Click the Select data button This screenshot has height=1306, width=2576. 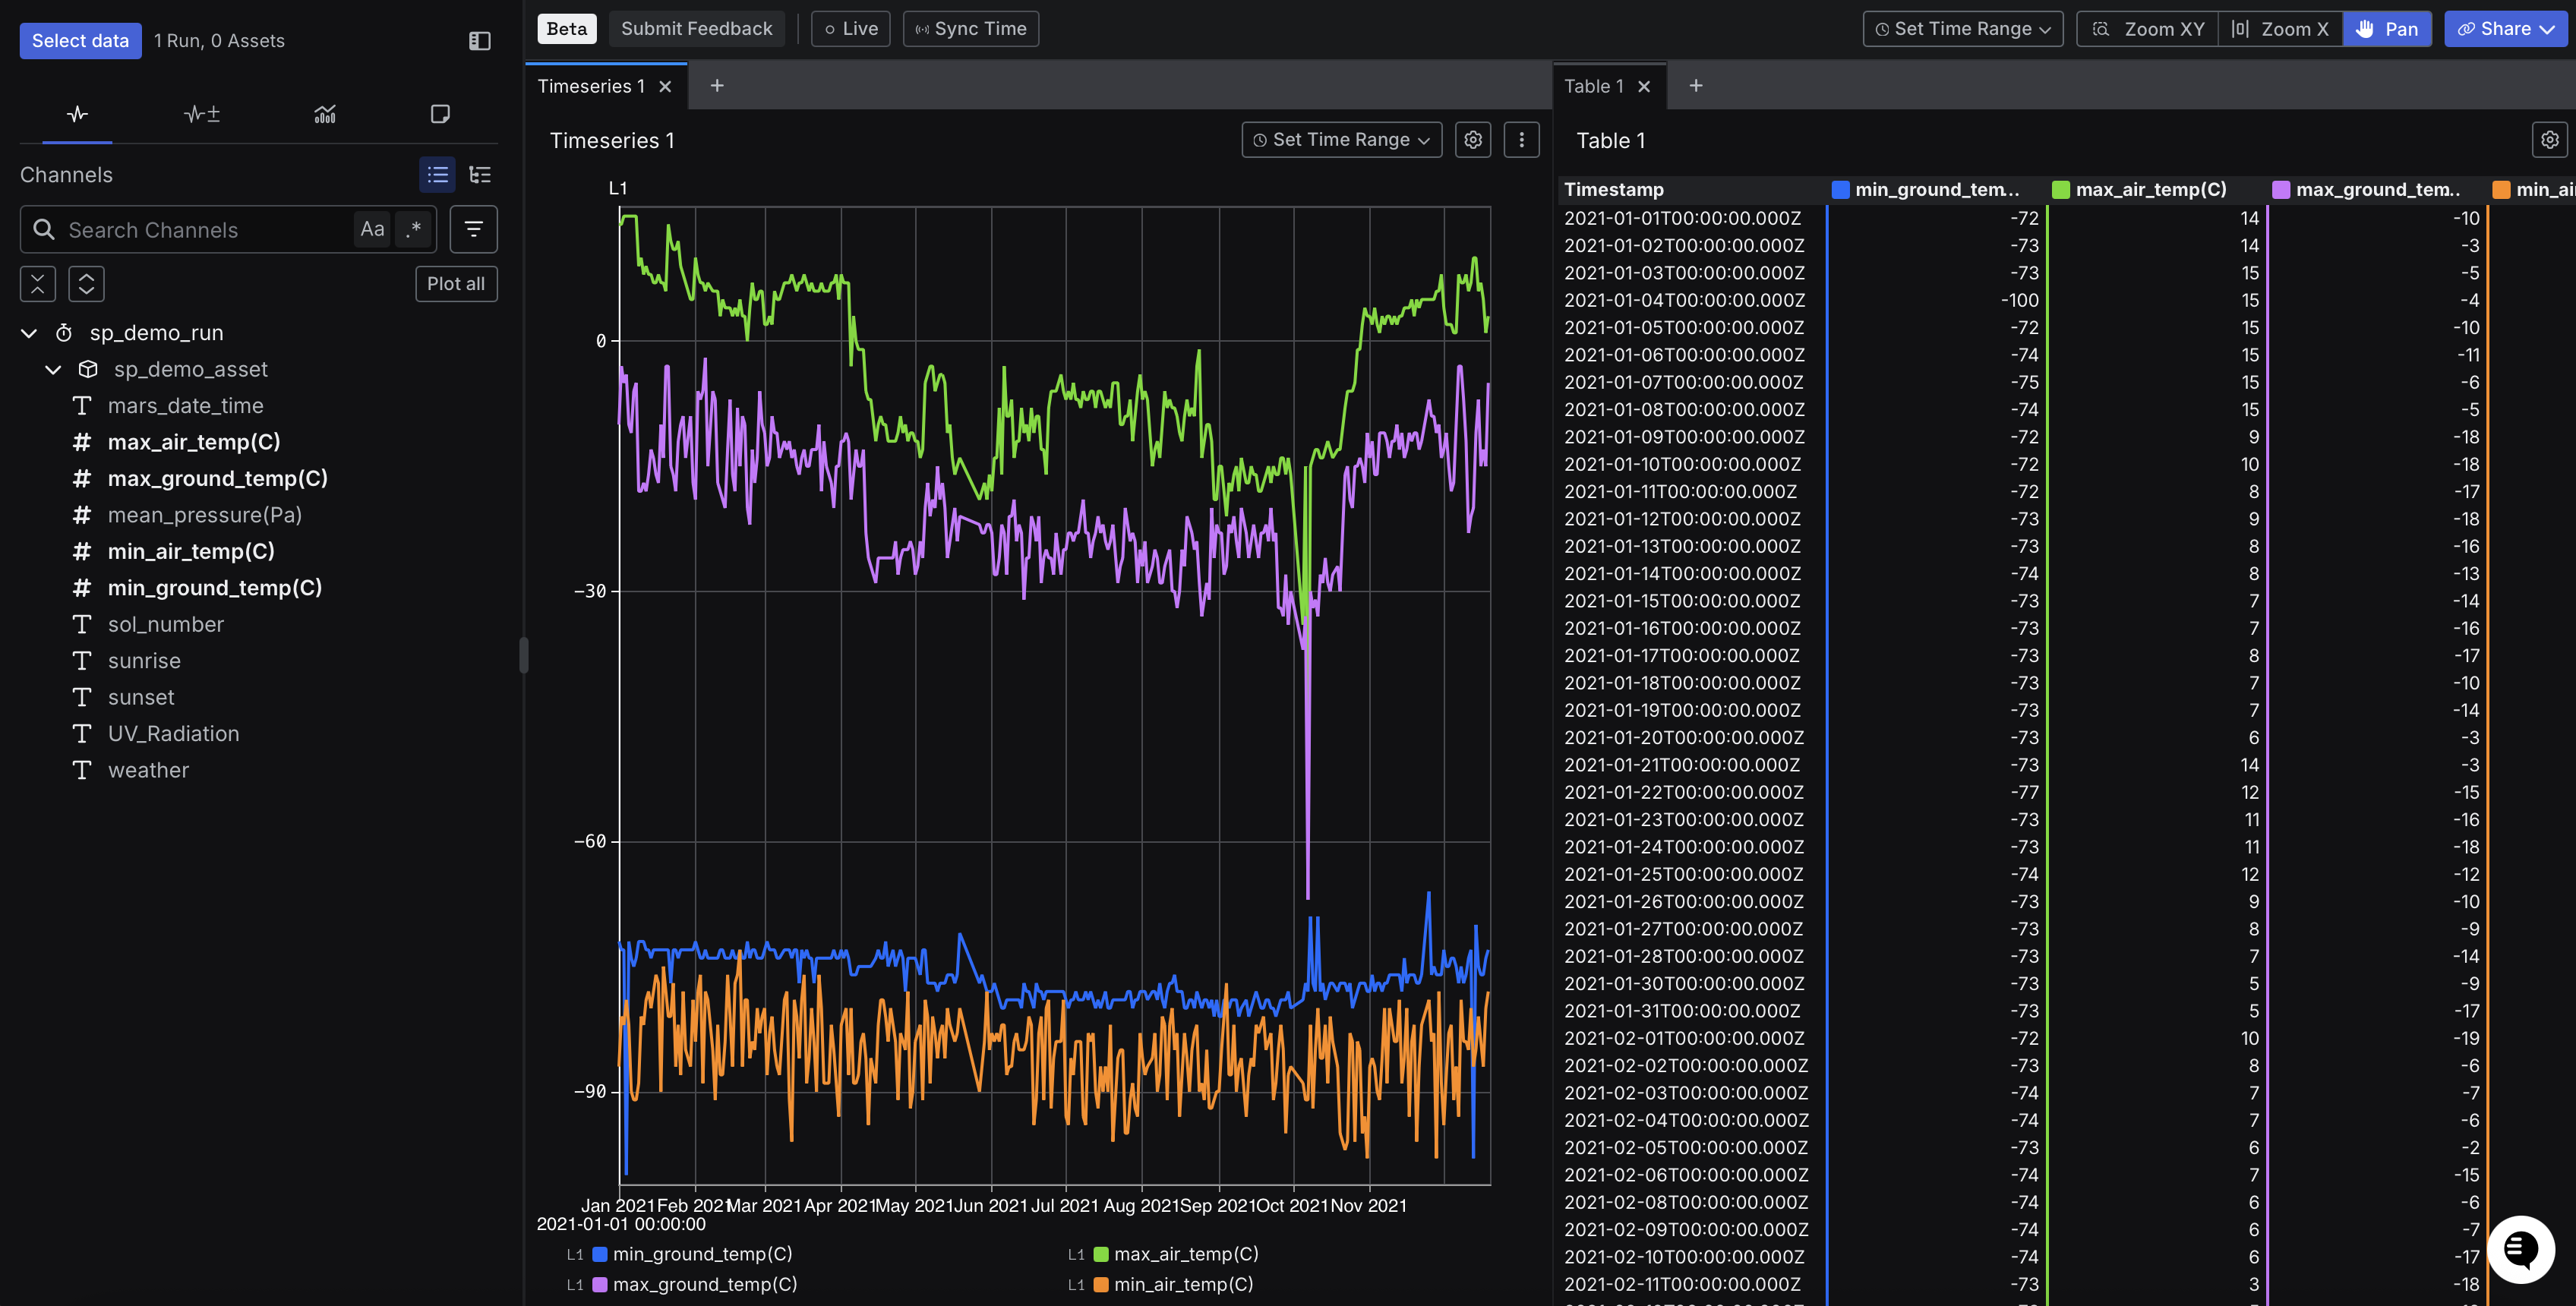pos(80,41)
